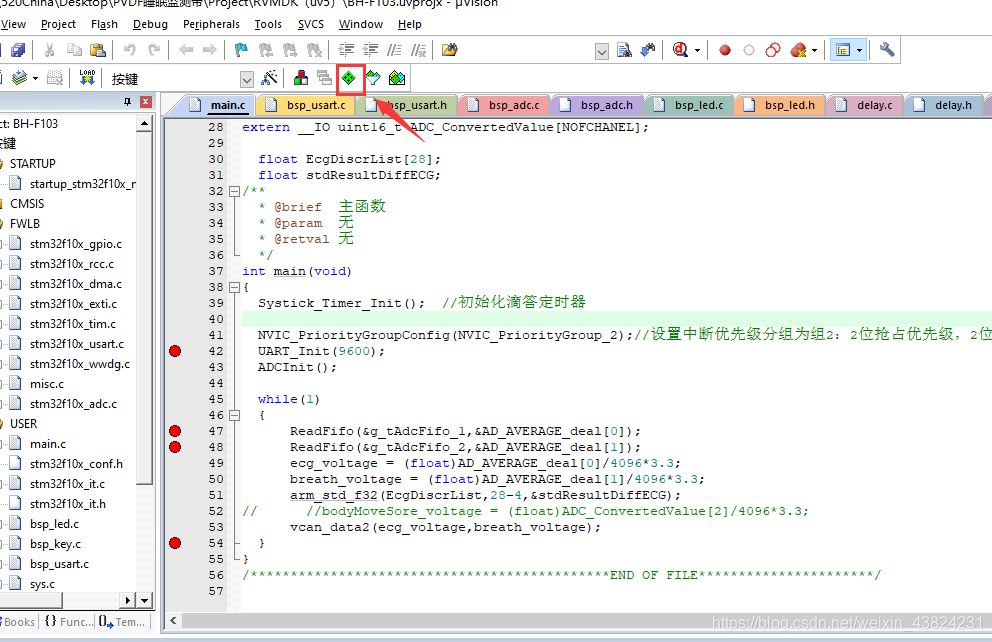Open the Debug menu
Screen dimensions: 992x642
pos(151,24)
